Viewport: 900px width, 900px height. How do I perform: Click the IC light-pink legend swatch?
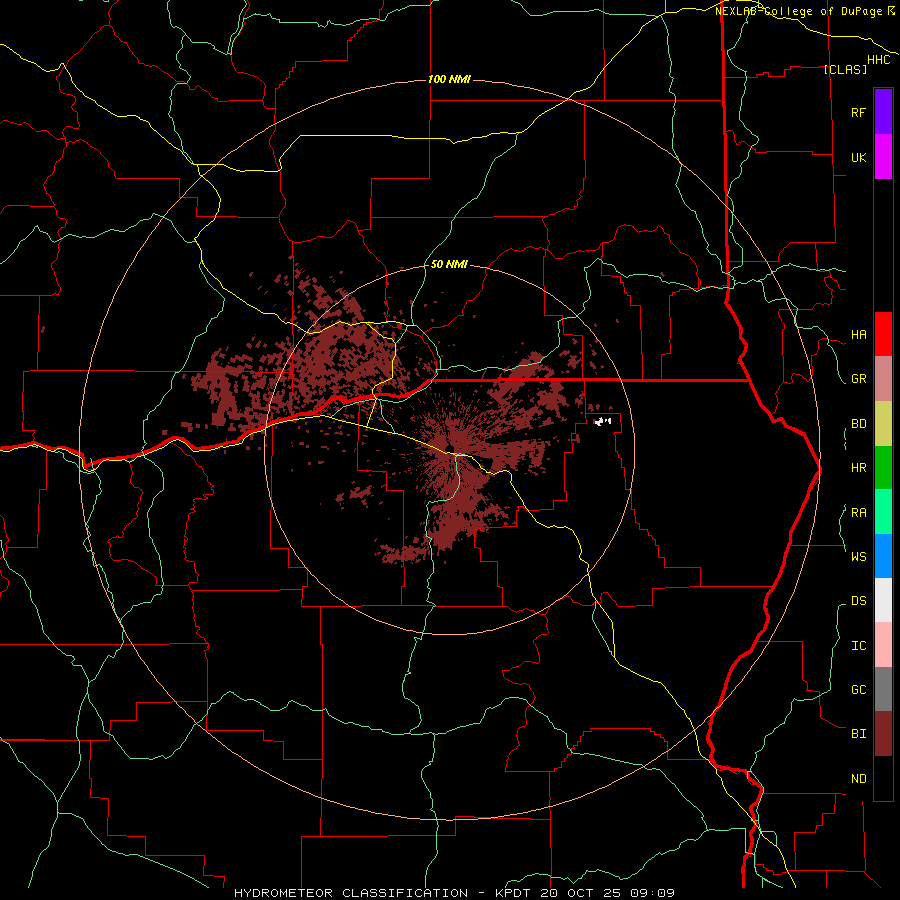883,645
